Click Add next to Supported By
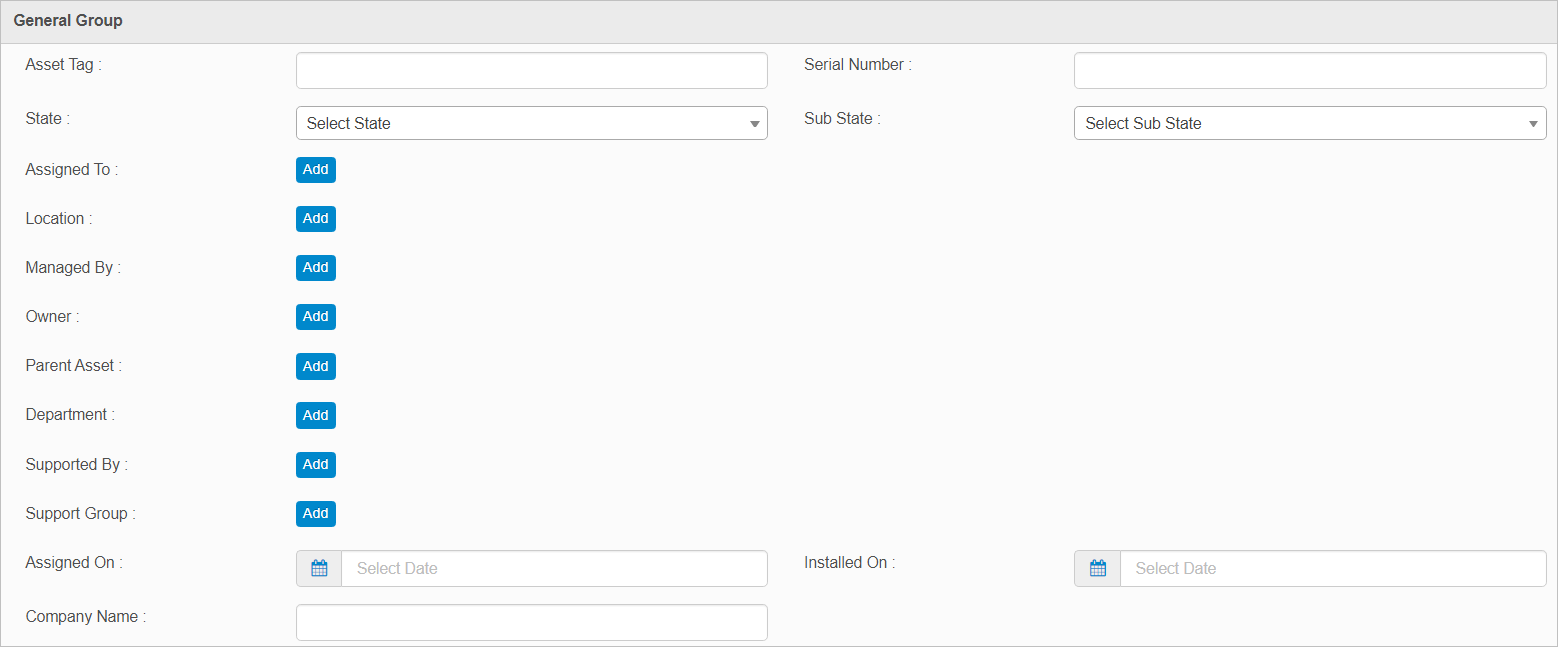 tap(316, 465)
